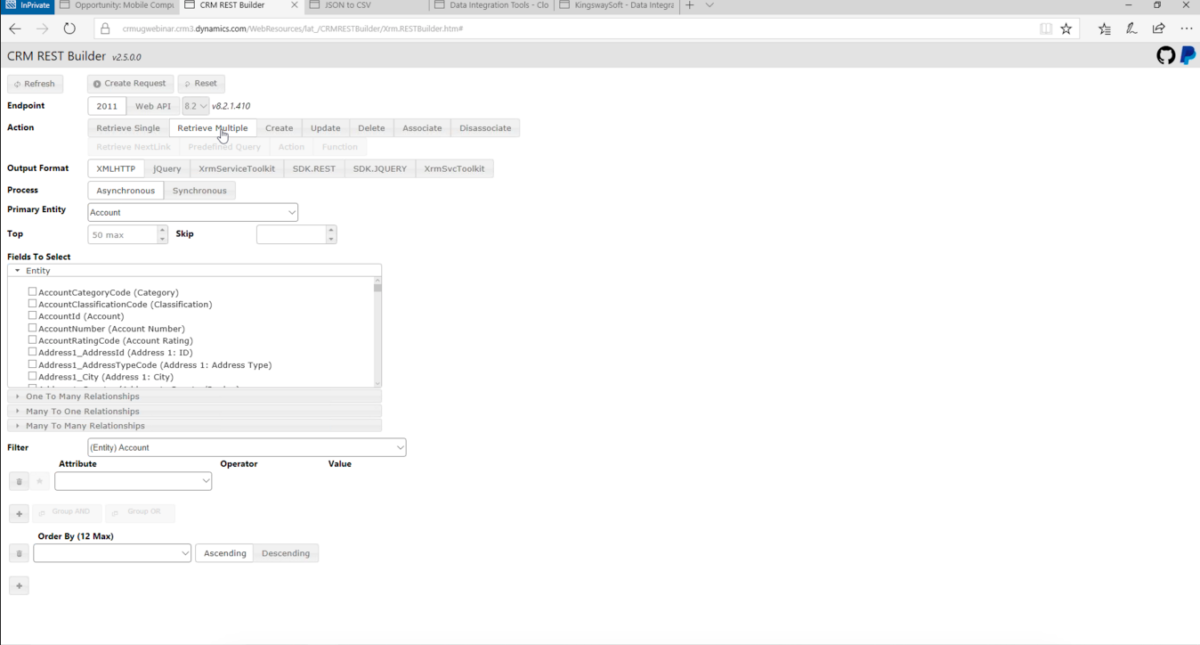Expand Many To One Relationships
The image size is (1200, 645).
tap(194, 411)
